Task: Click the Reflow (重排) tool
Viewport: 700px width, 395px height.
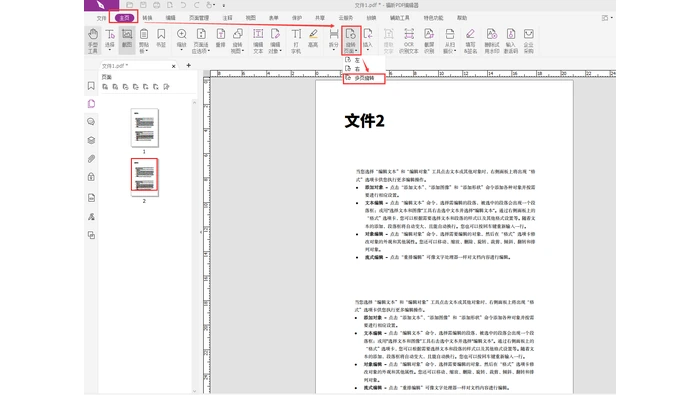Action: (221, 39)
